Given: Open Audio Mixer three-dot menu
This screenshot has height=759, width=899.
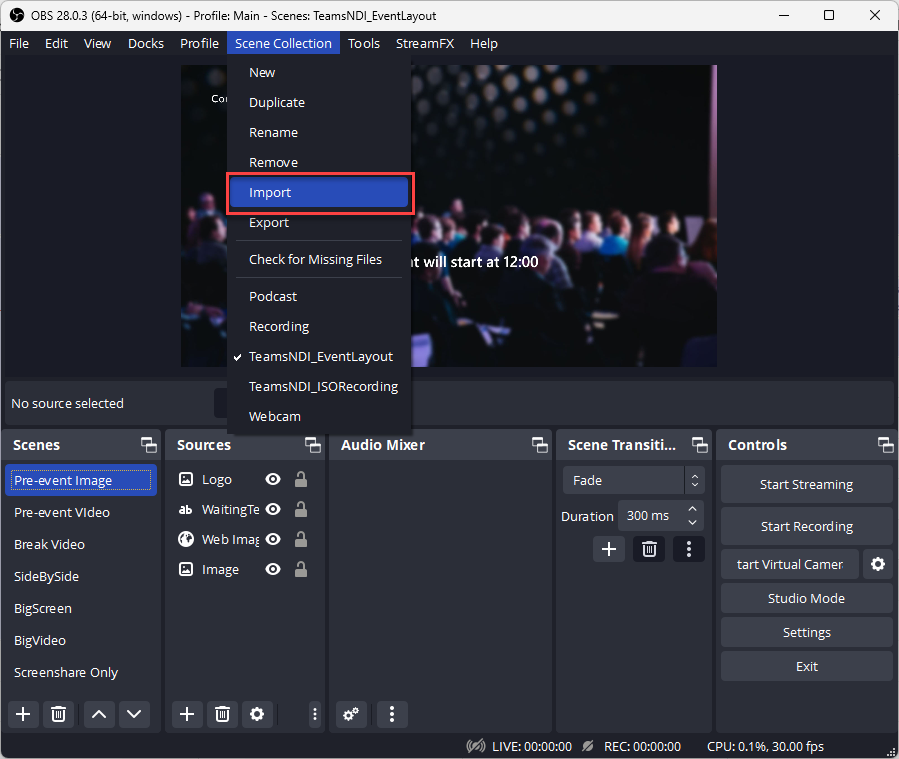Looking at the screenshot, I should point(392,714).
